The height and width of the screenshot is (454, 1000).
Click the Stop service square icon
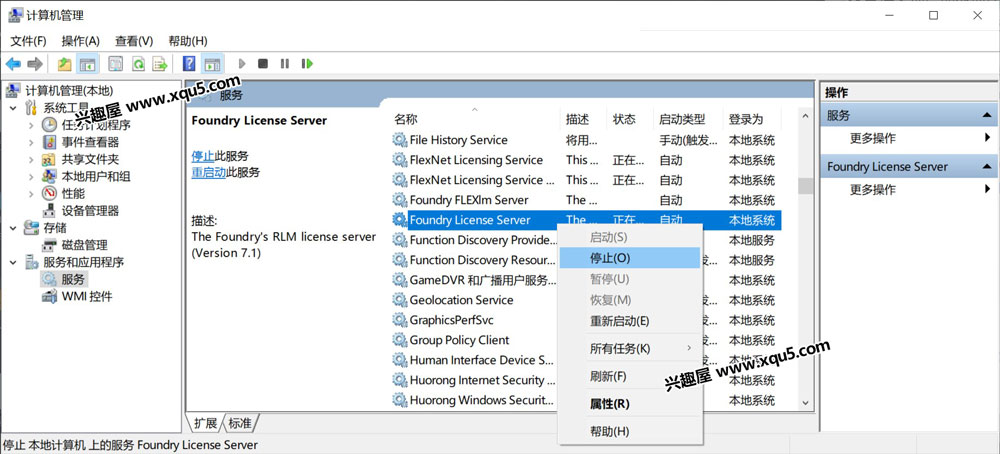click(x=263, y=64)
